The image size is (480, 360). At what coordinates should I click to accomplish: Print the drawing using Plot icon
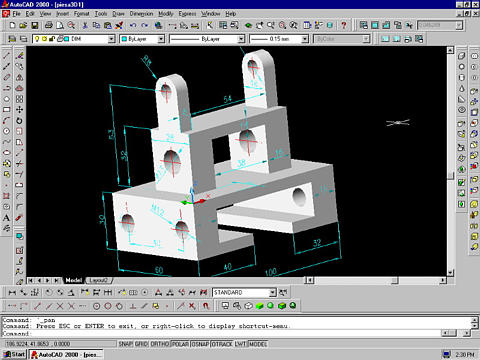[49, 25]
